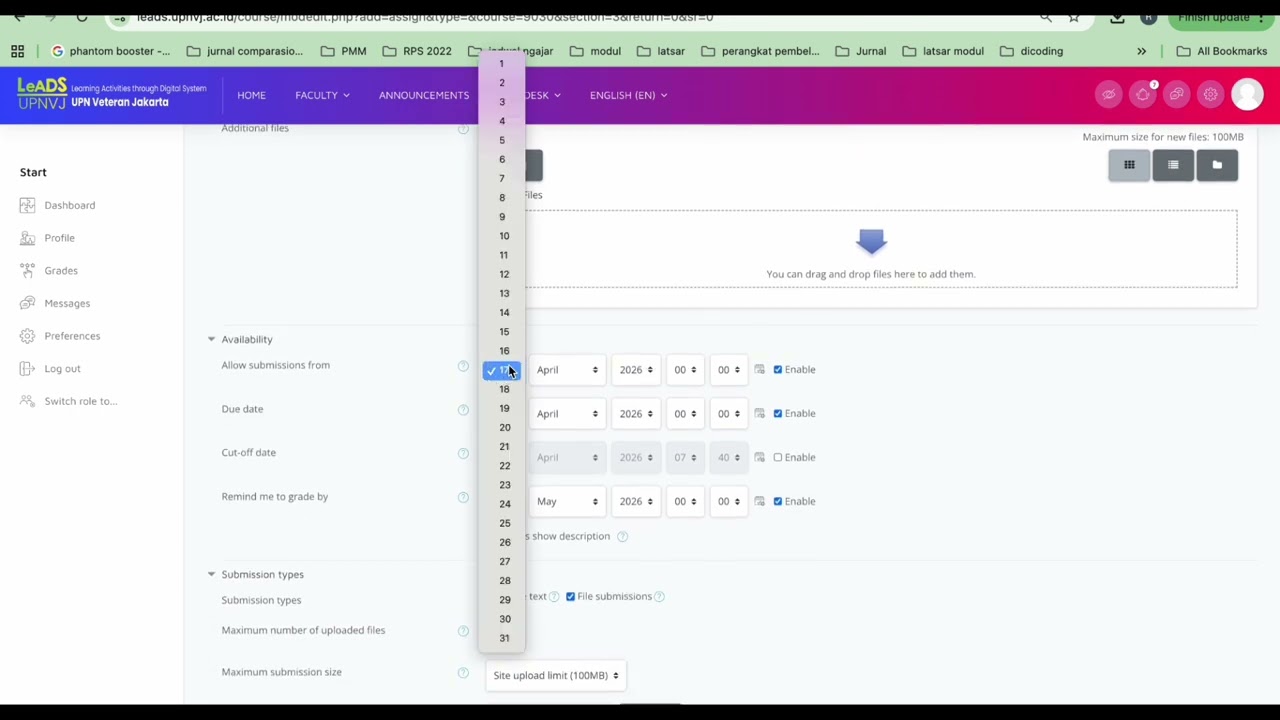Open calendar picker for Due date

(x=760, y=414)
